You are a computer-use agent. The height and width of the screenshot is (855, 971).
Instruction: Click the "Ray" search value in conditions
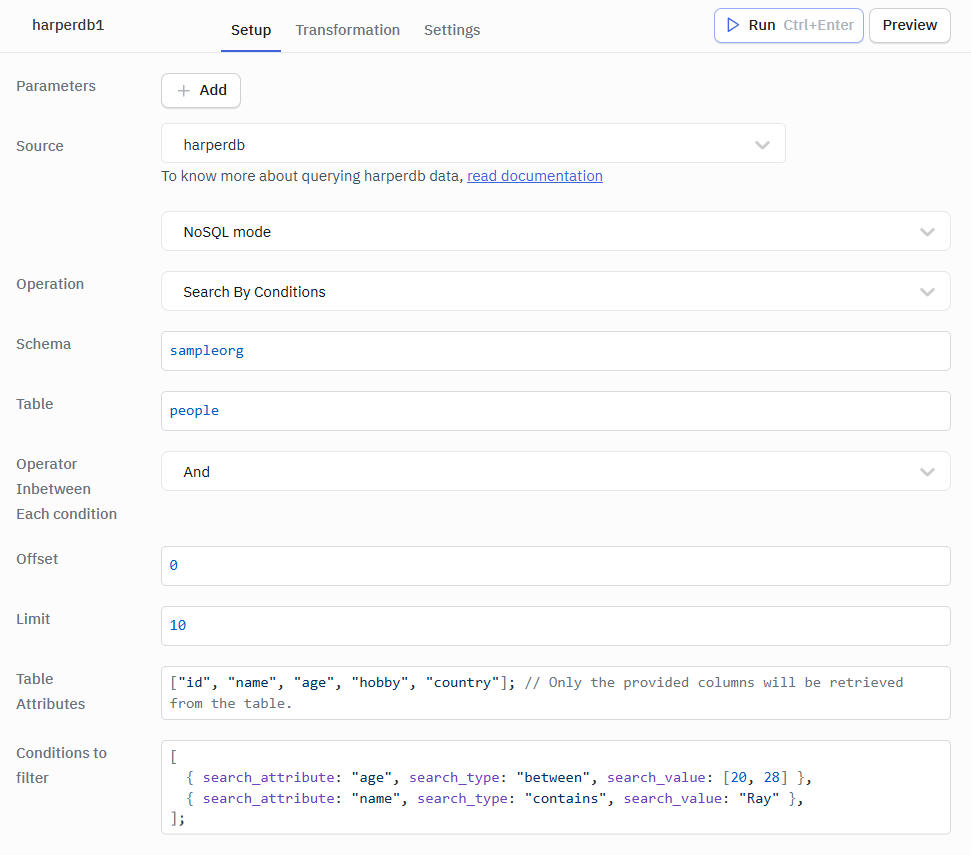click(759, 799)
